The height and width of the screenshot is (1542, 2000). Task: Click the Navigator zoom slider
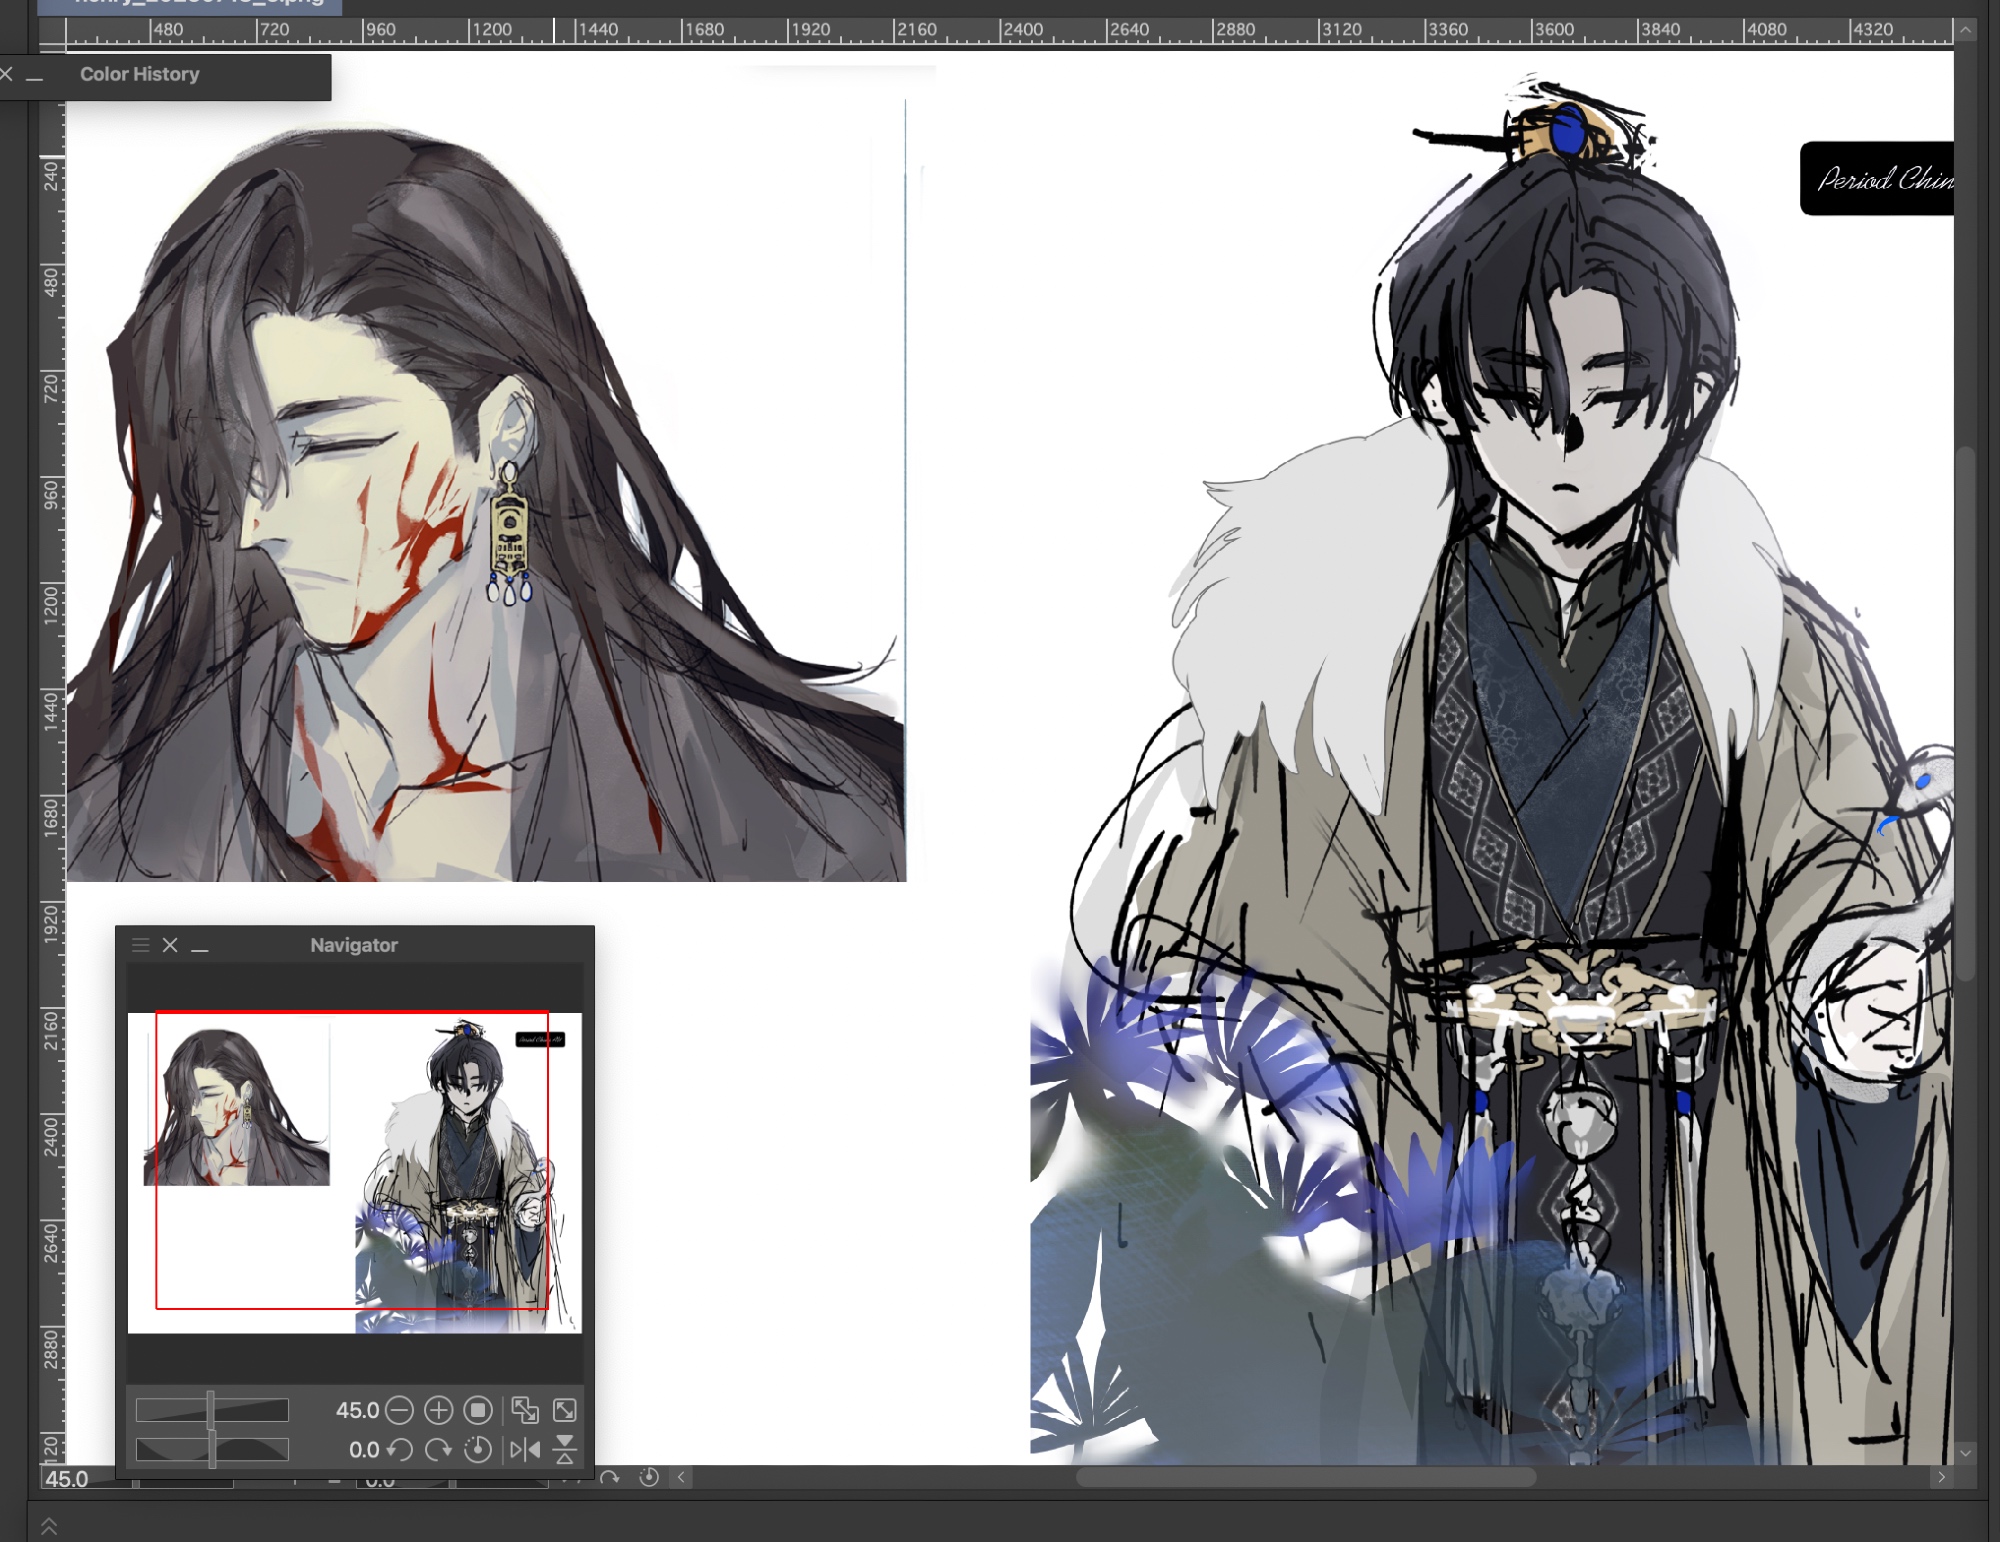212,1410
